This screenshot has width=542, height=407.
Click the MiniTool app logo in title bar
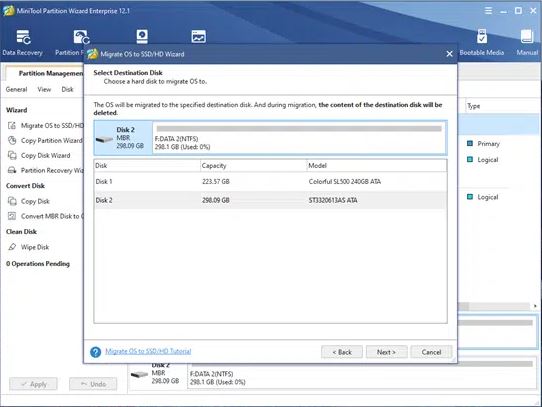(x=8, y=11)
